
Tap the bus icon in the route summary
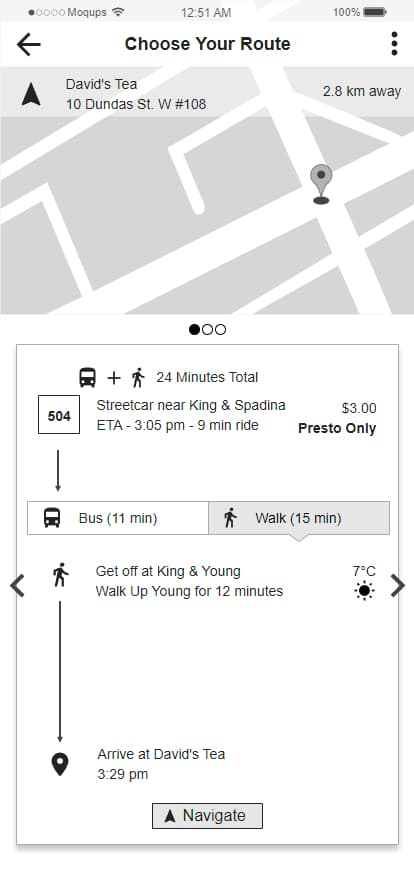pos(87,377)
